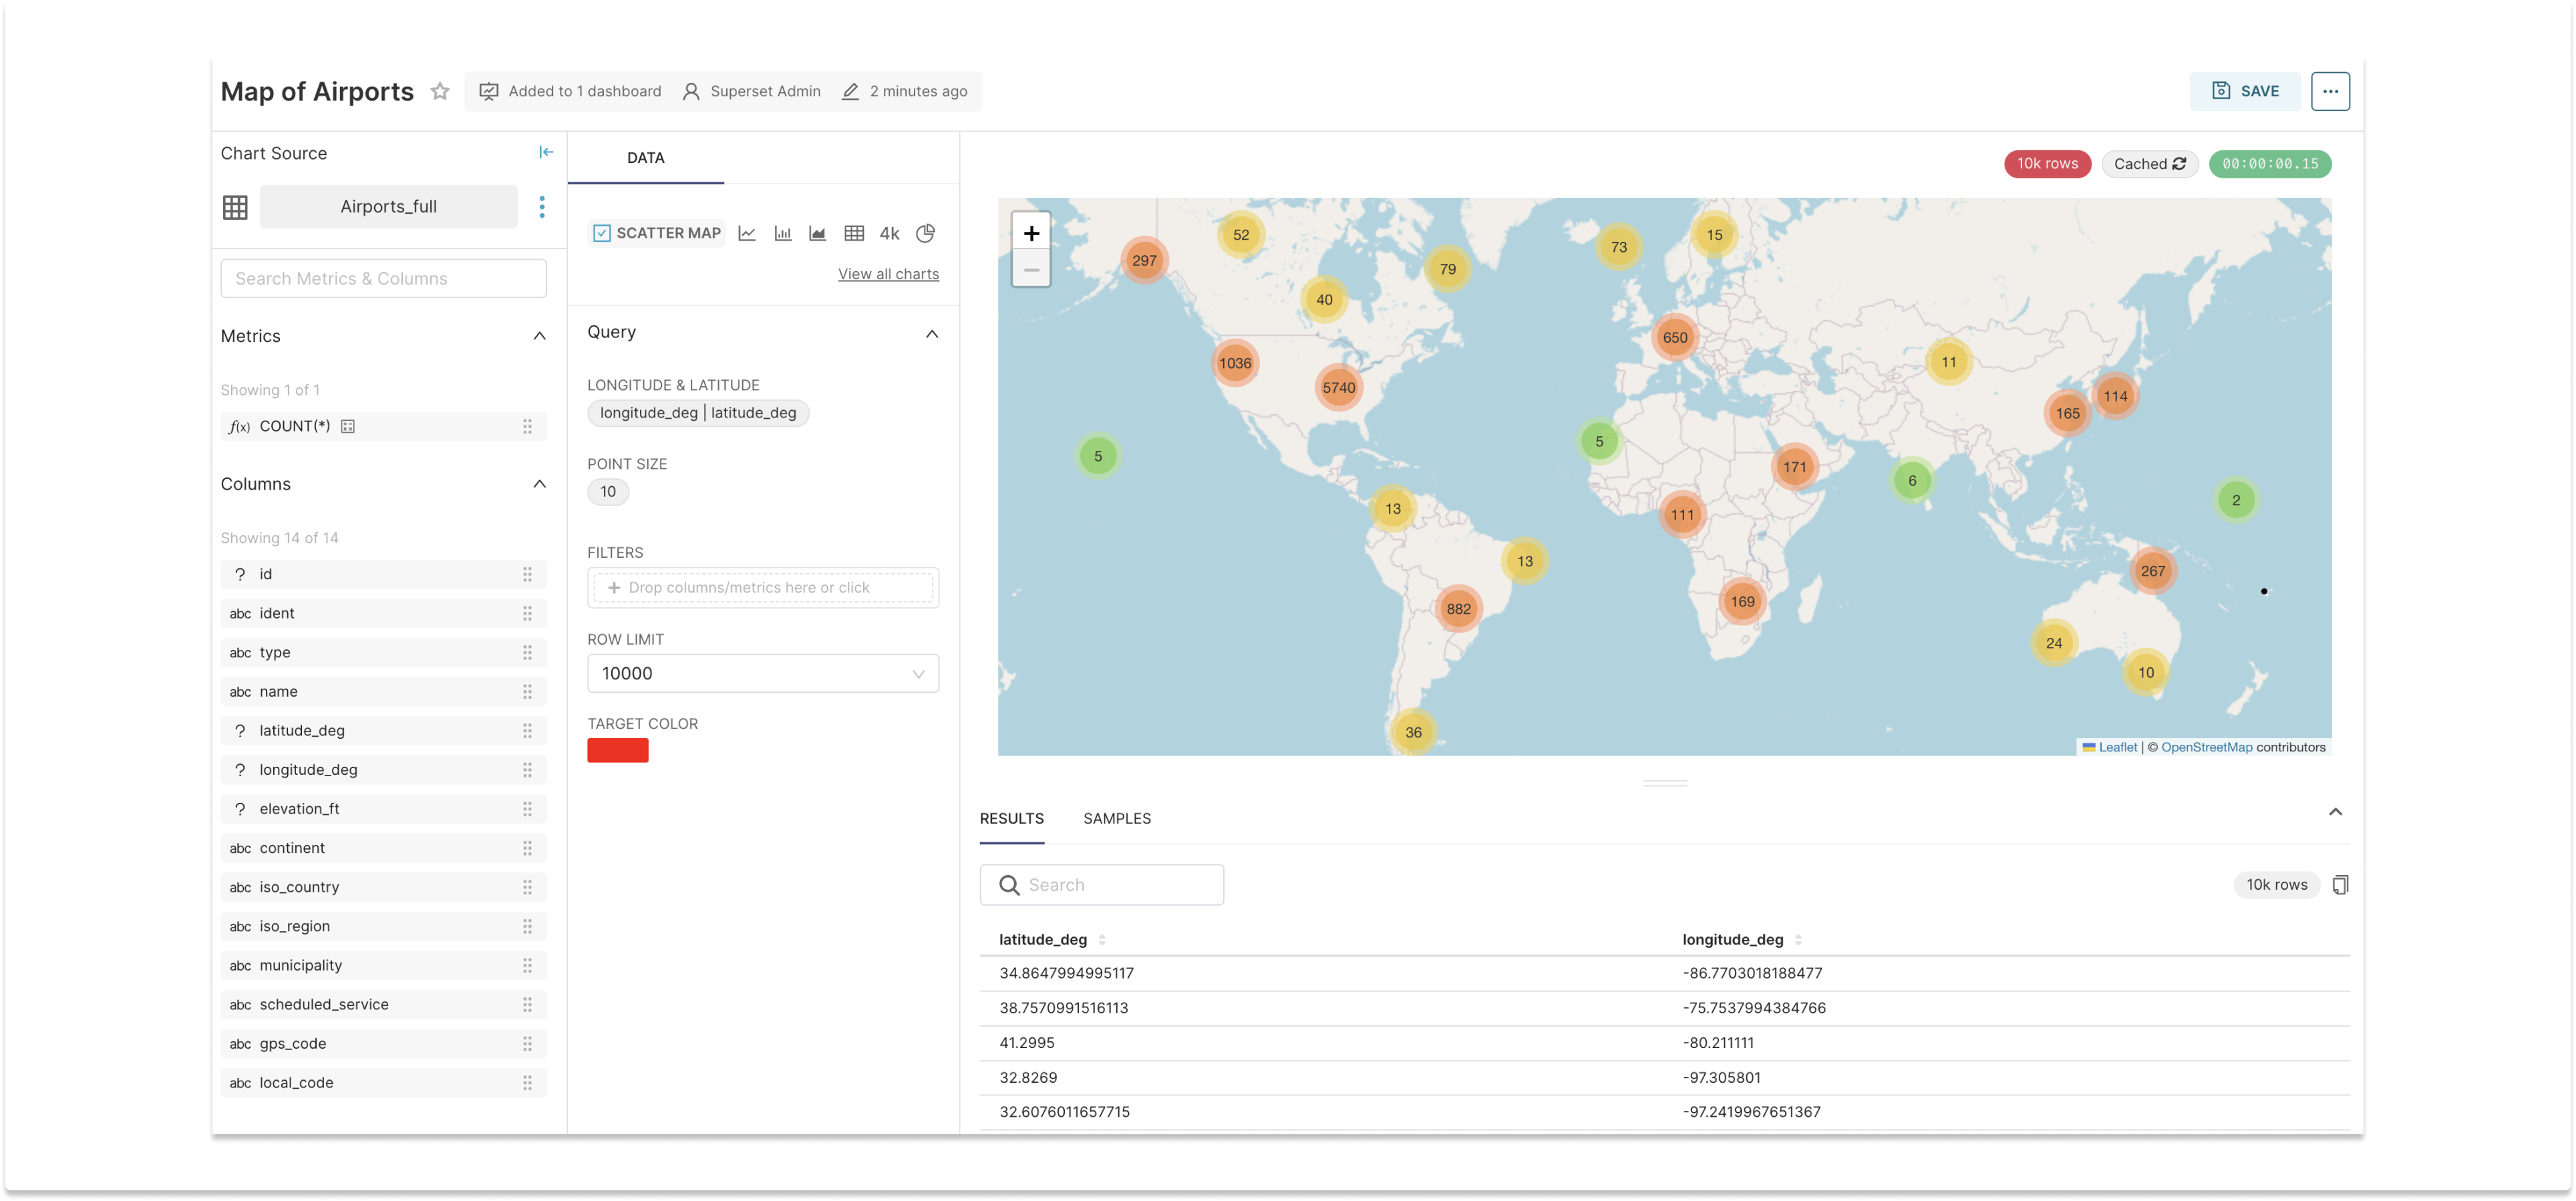
Task: Collapse the Query section
Action: pyautogui.click(x=931, y=333)
